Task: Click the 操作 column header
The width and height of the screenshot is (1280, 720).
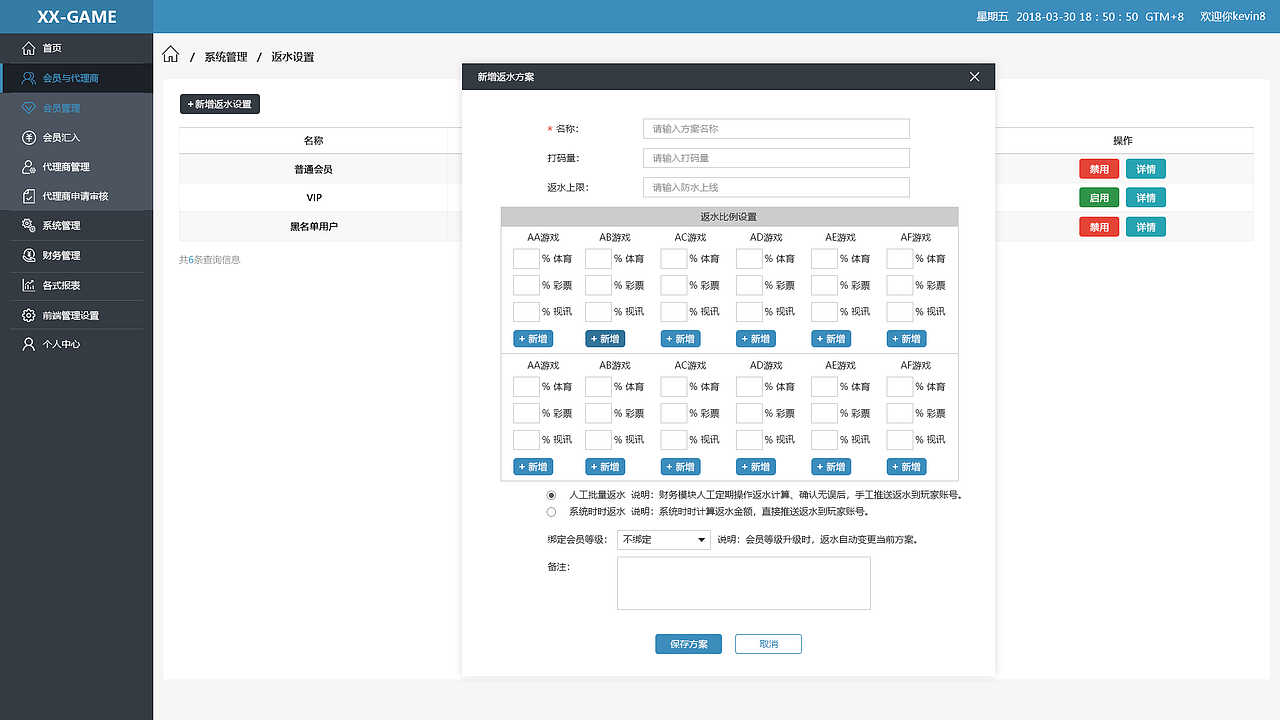Action: [x=1123, y=141]
